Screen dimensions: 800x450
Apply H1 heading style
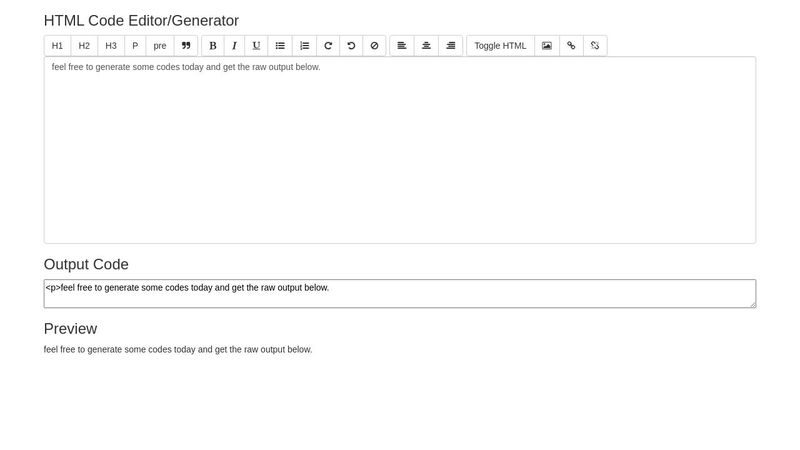pos(57,46)
